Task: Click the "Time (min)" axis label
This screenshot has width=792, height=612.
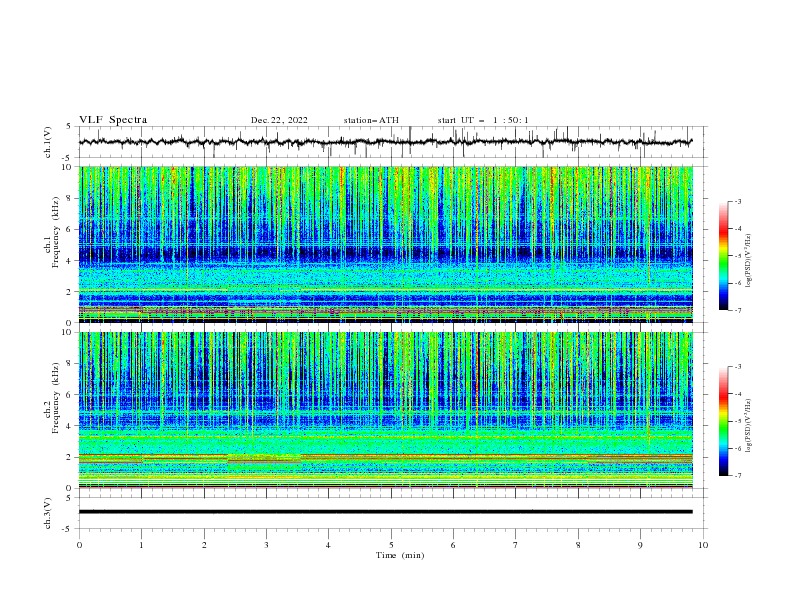Action: [400, 555]
